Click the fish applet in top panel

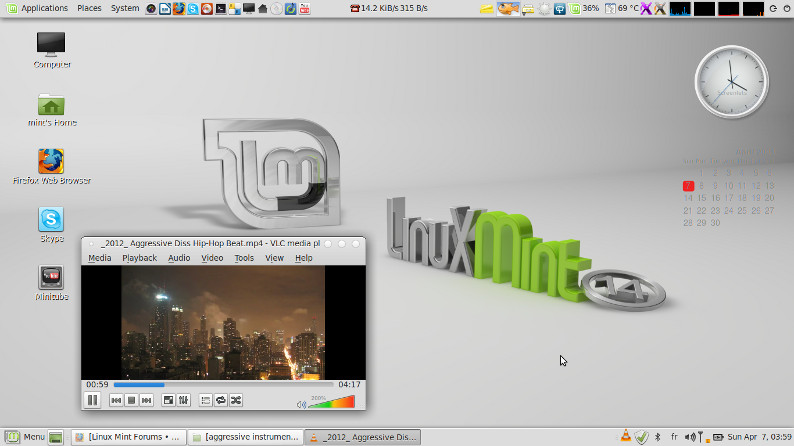click(x=508, y=9)
